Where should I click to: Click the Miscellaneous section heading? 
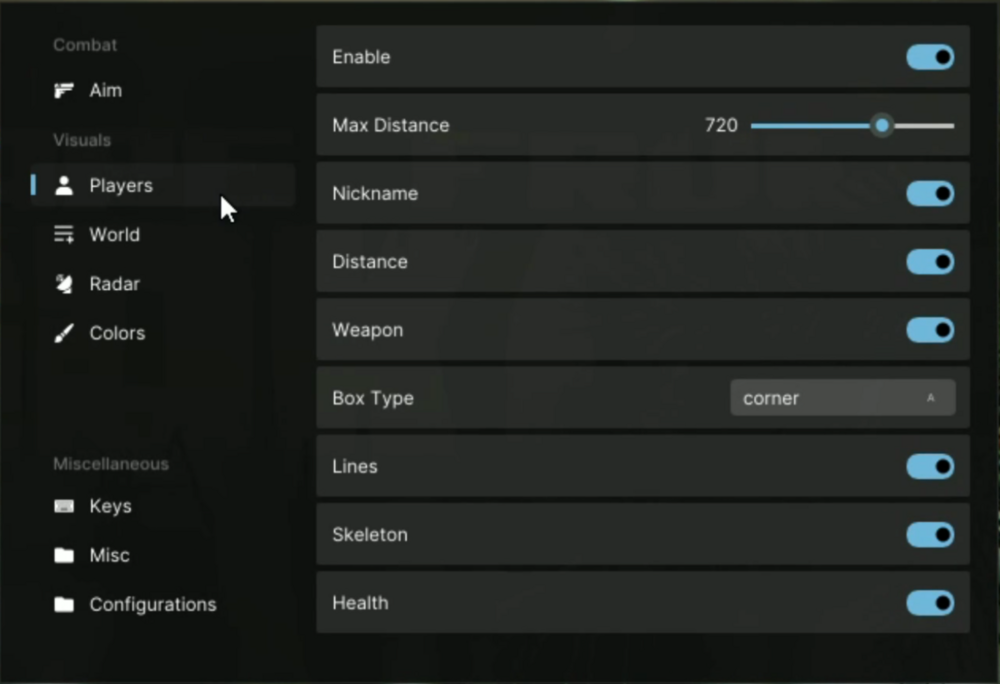coord(111,463)
